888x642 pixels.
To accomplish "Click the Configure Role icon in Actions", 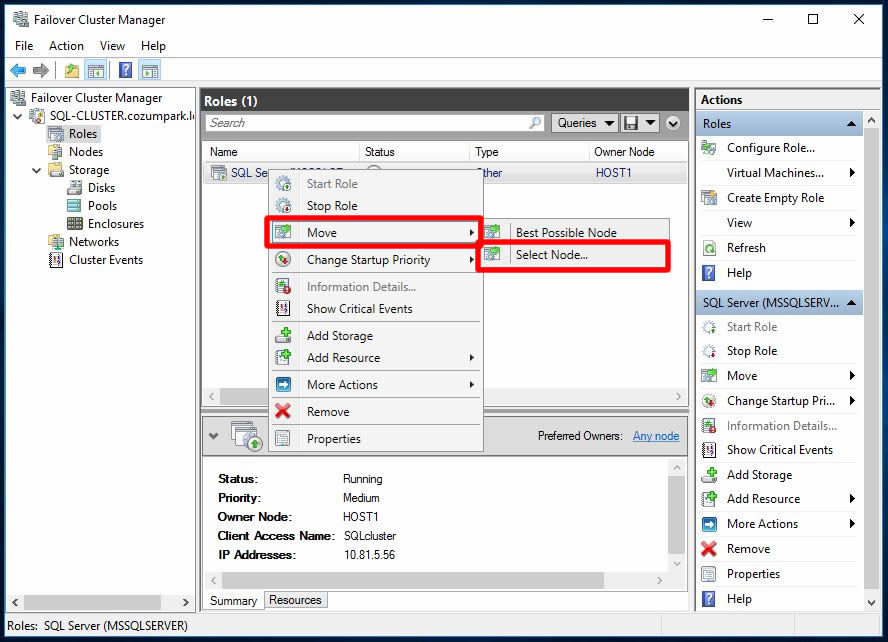I will [709, 148].
